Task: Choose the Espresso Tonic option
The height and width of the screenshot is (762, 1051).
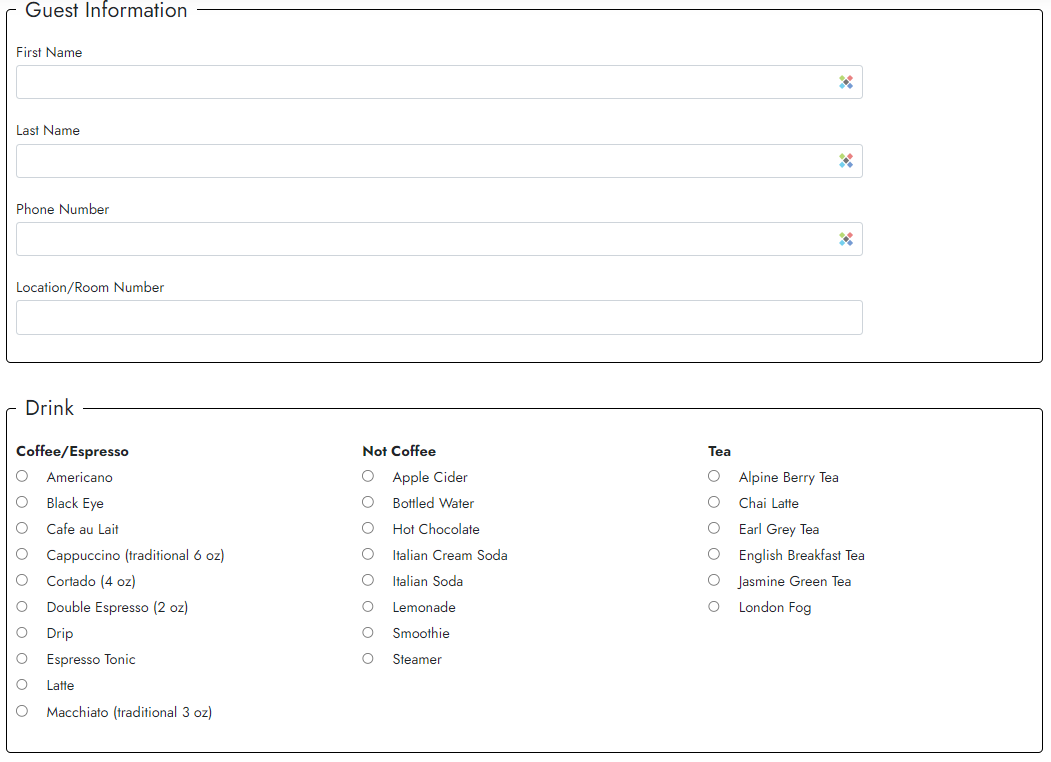Action: click(22, 658)
